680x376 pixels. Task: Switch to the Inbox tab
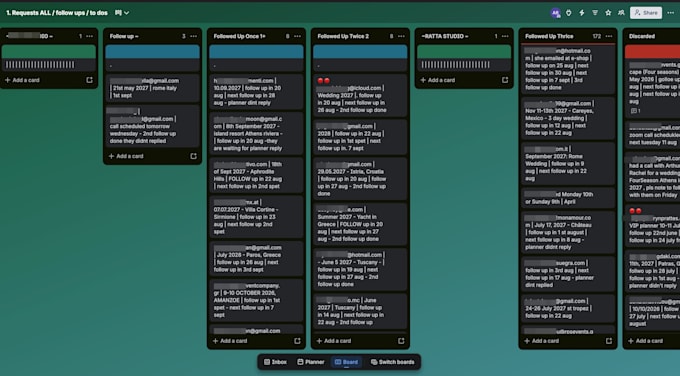click(x=275, y=362)
